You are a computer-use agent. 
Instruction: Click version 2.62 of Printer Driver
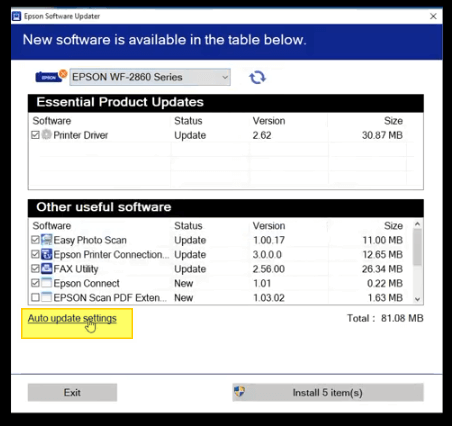click(262, 135)
